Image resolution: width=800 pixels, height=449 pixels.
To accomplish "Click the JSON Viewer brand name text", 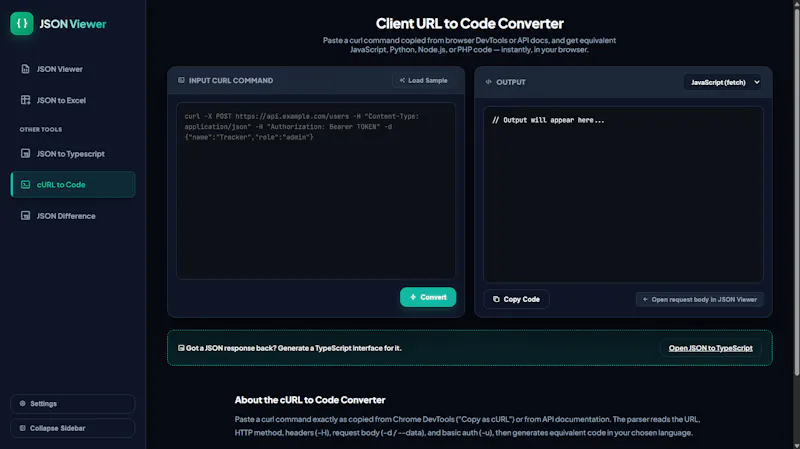I will (x=73, y=24).
